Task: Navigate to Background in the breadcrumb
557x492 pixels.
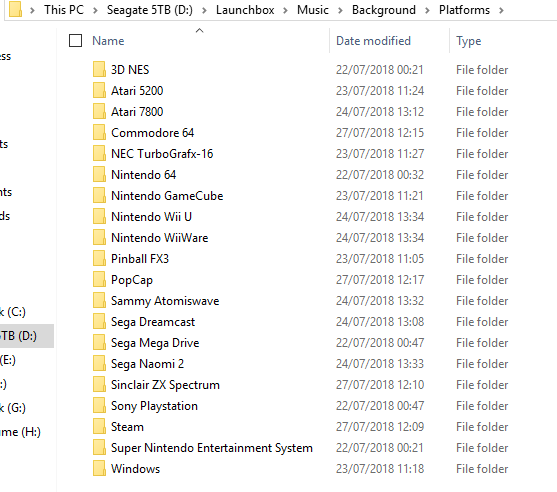Action: pos(384,10)
